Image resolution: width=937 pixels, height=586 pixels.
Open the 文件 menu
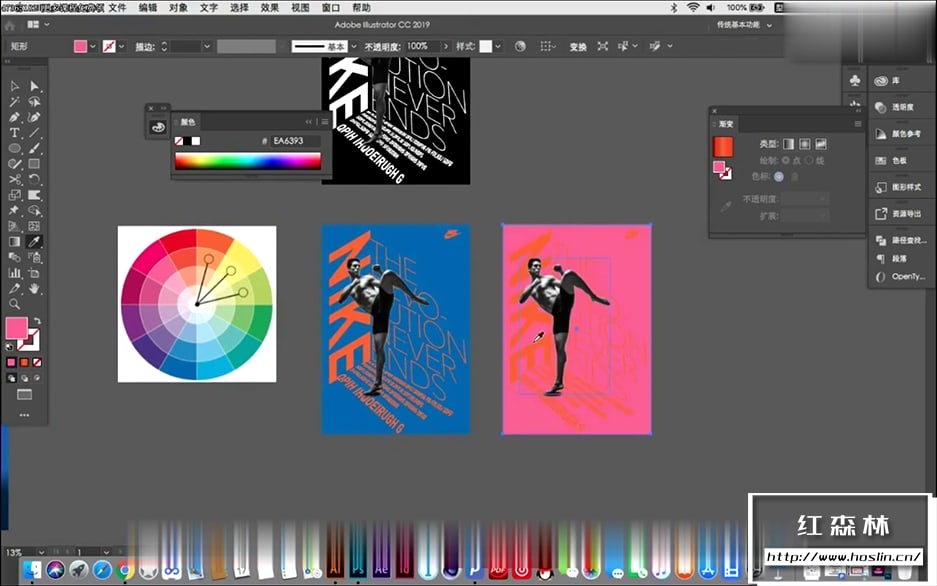117,8
